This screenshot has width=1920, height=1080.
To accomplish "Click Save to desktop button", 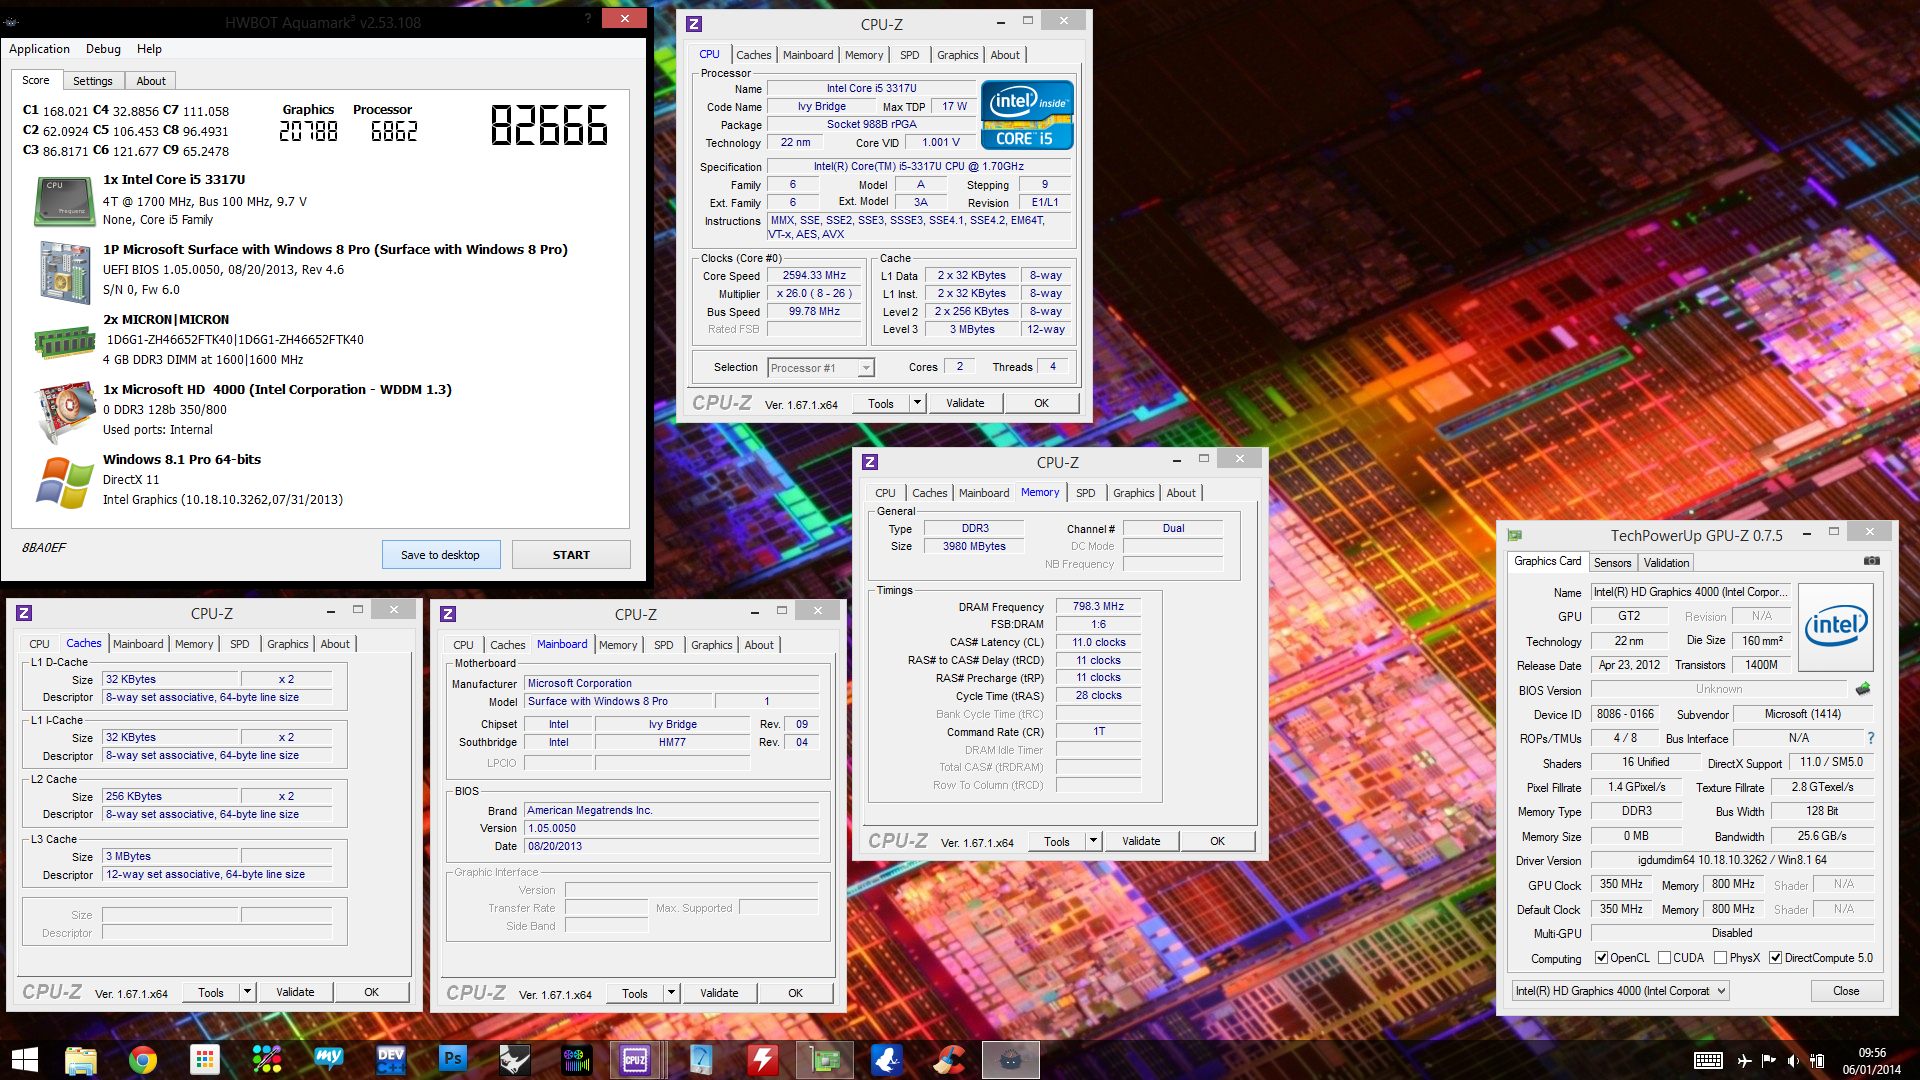I will pyautogui.click(x=440, y=555).
